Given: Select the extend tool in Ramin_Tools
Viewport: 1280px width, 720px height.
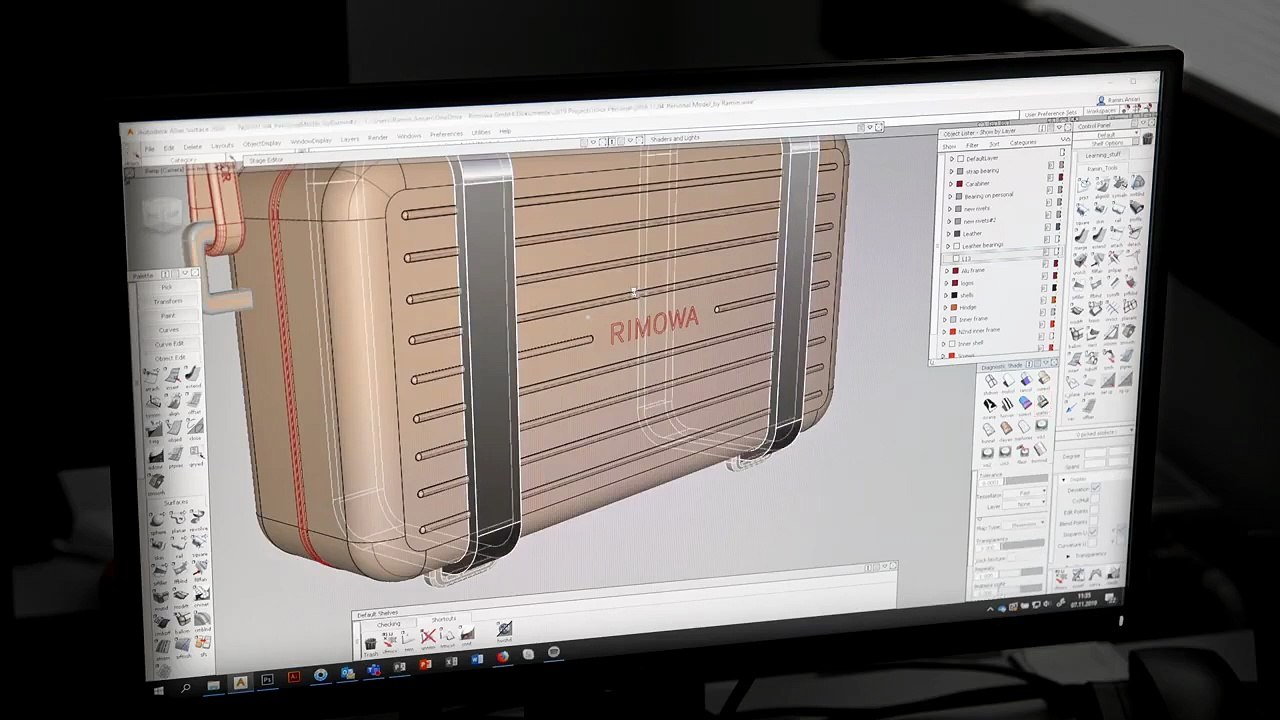Looking at the screenshot, I should point(1100,235).
